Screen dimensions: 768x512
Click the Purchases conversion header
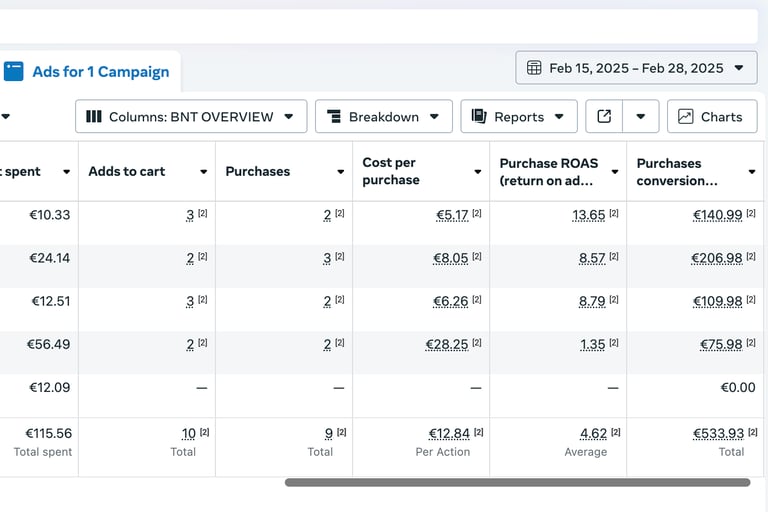(x=677, y=171)
